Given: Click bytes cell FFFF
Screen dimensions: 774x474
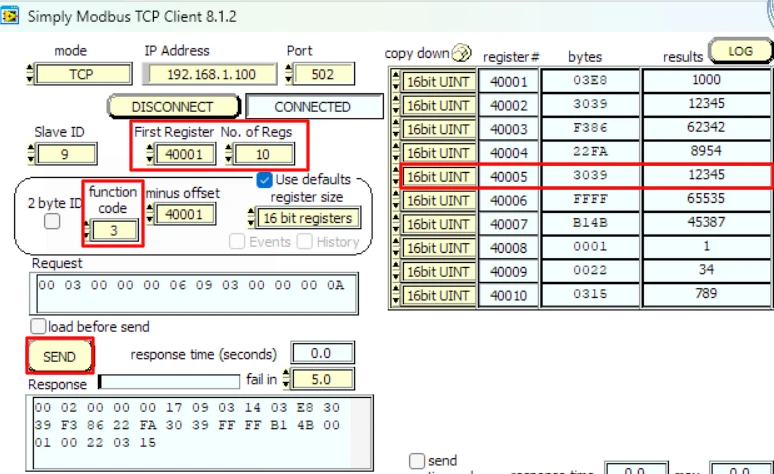Looking at the screenshot, I should pos(590,199).
